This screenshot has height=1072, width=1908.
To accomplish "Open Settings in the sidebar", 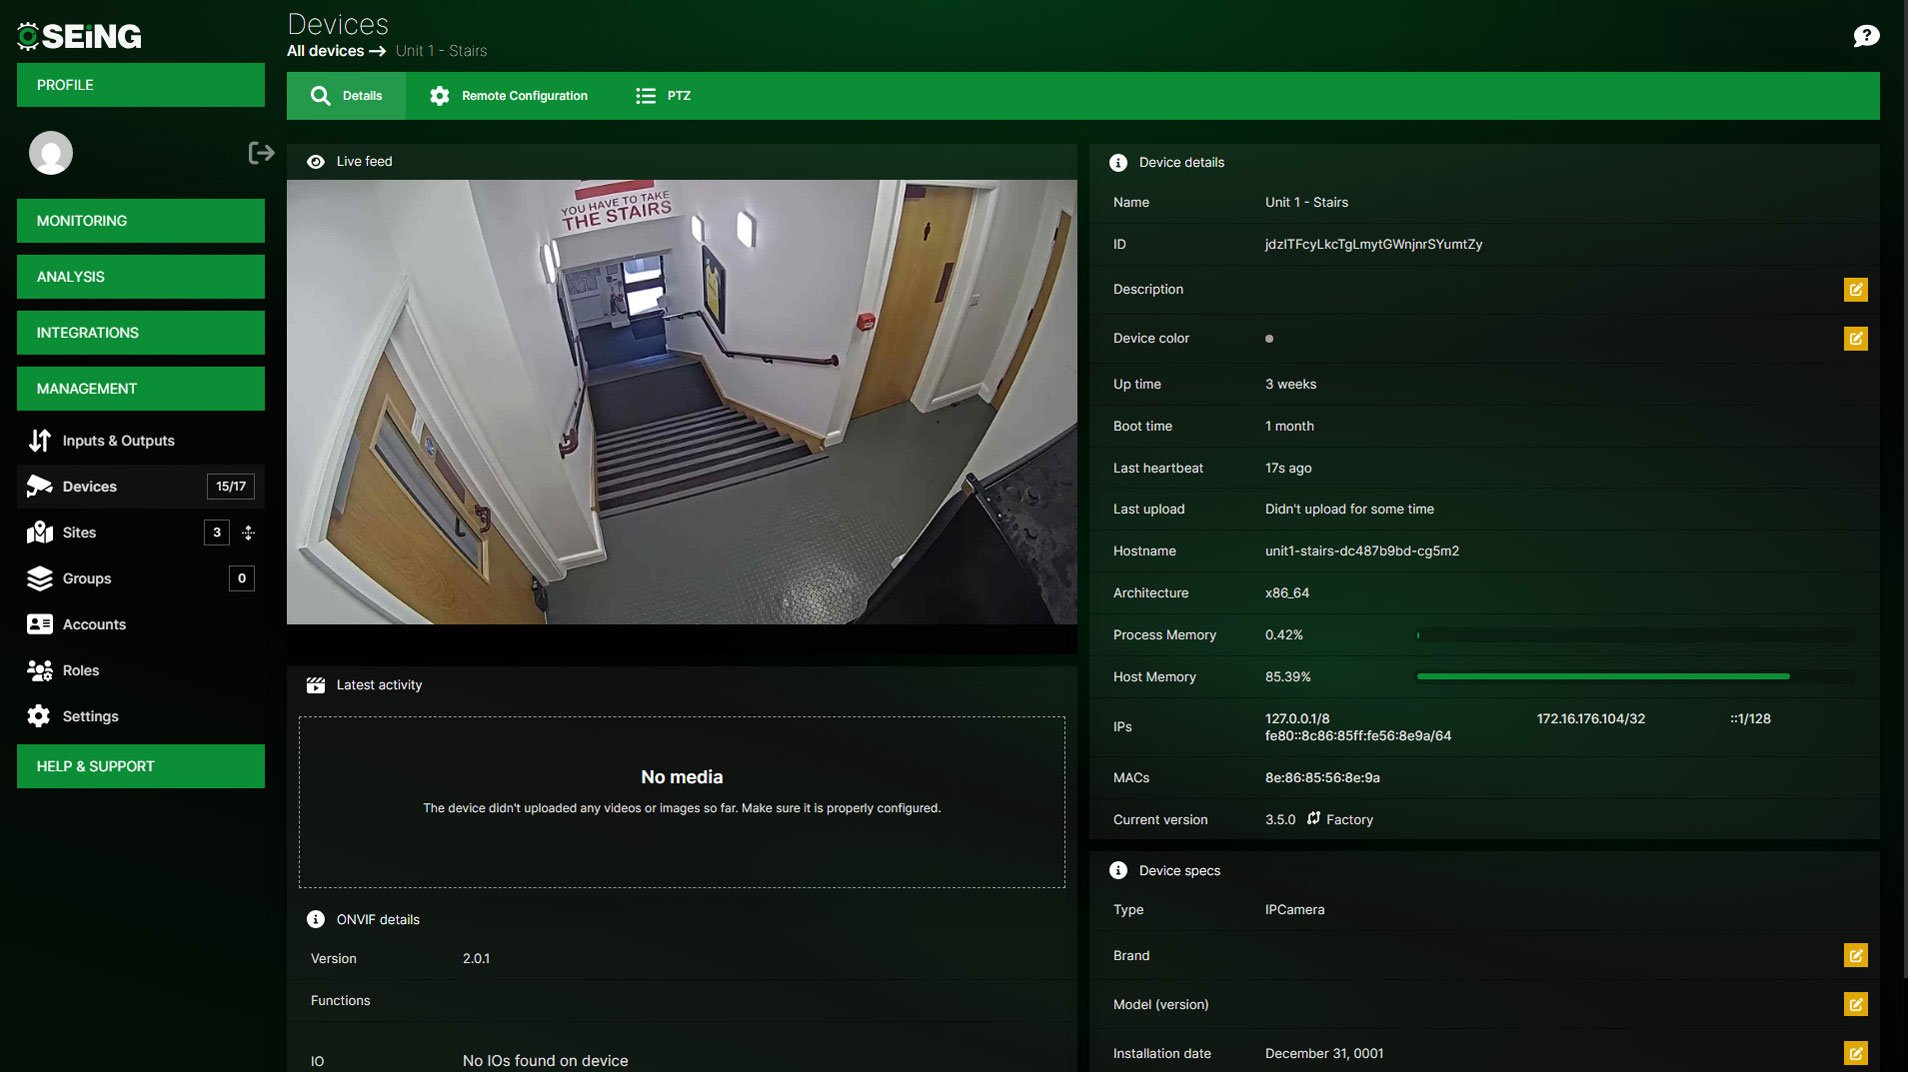I will [141, 717].
